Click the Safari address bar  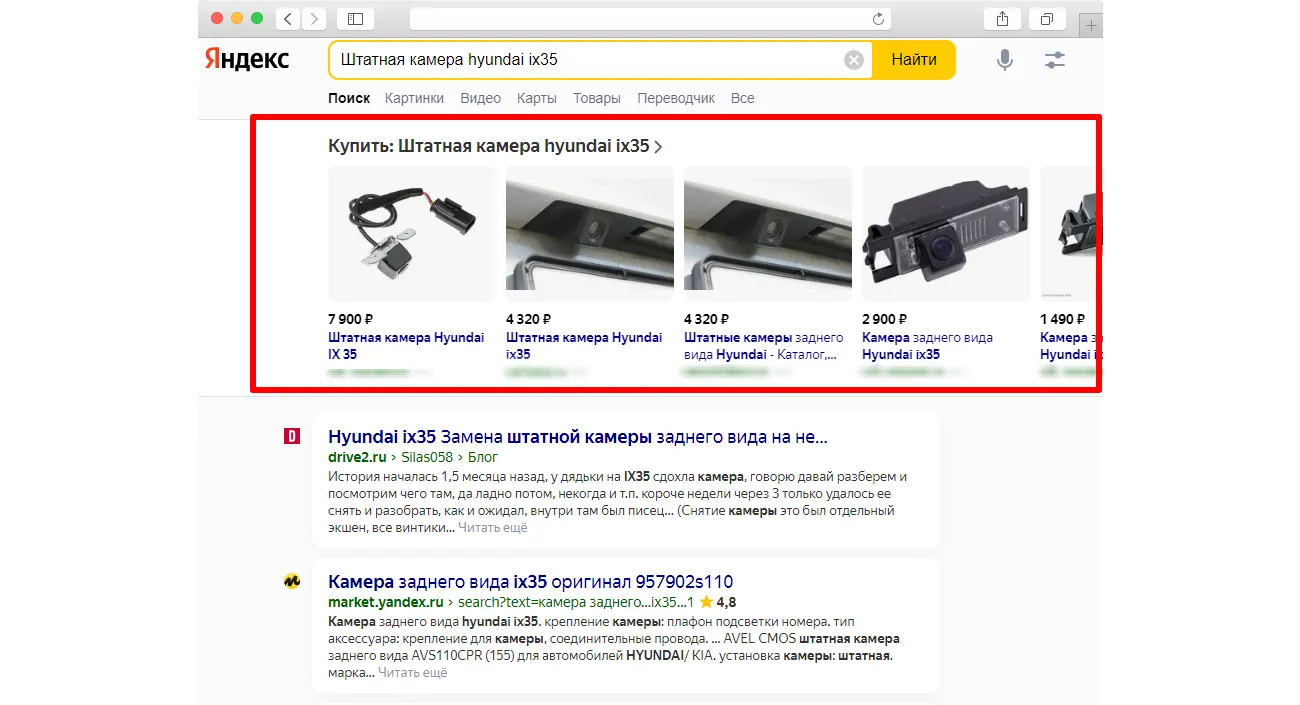[650, 19]
